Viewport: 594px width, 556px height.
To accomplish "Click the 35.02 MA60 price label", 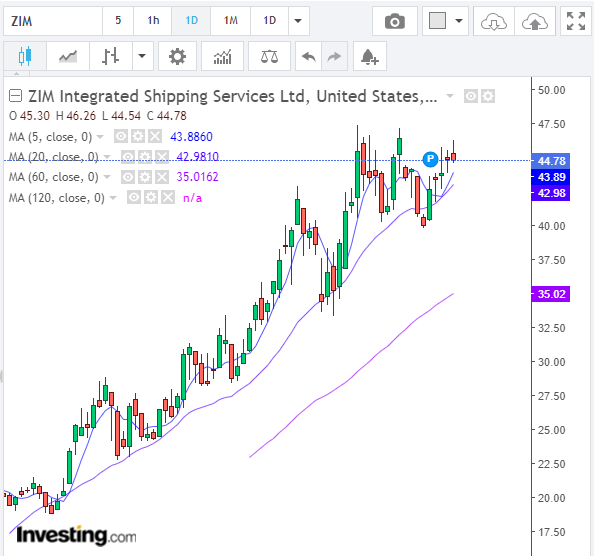I will (x=551, y=294).
